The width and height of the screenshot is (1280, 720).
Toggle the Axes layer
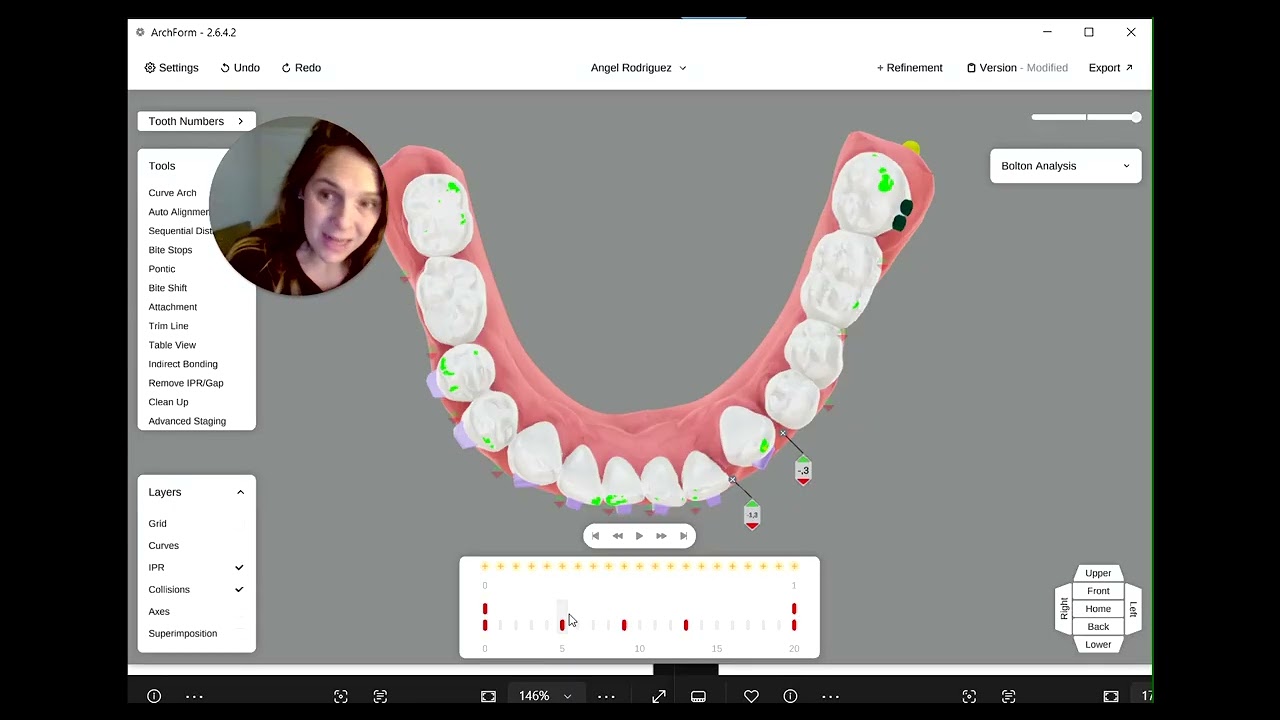tap(196, 612)
